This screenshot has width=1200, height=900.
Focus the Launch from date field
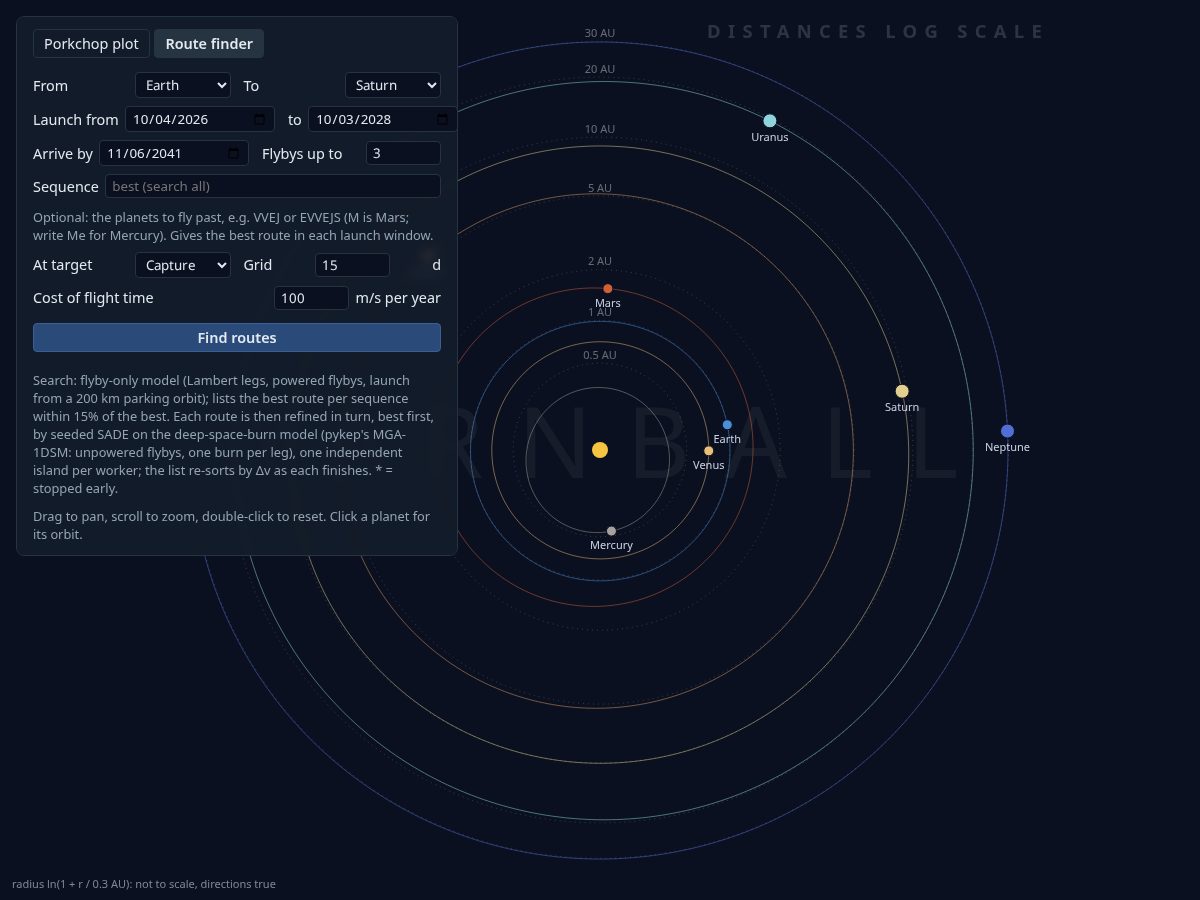coord(200,120)
